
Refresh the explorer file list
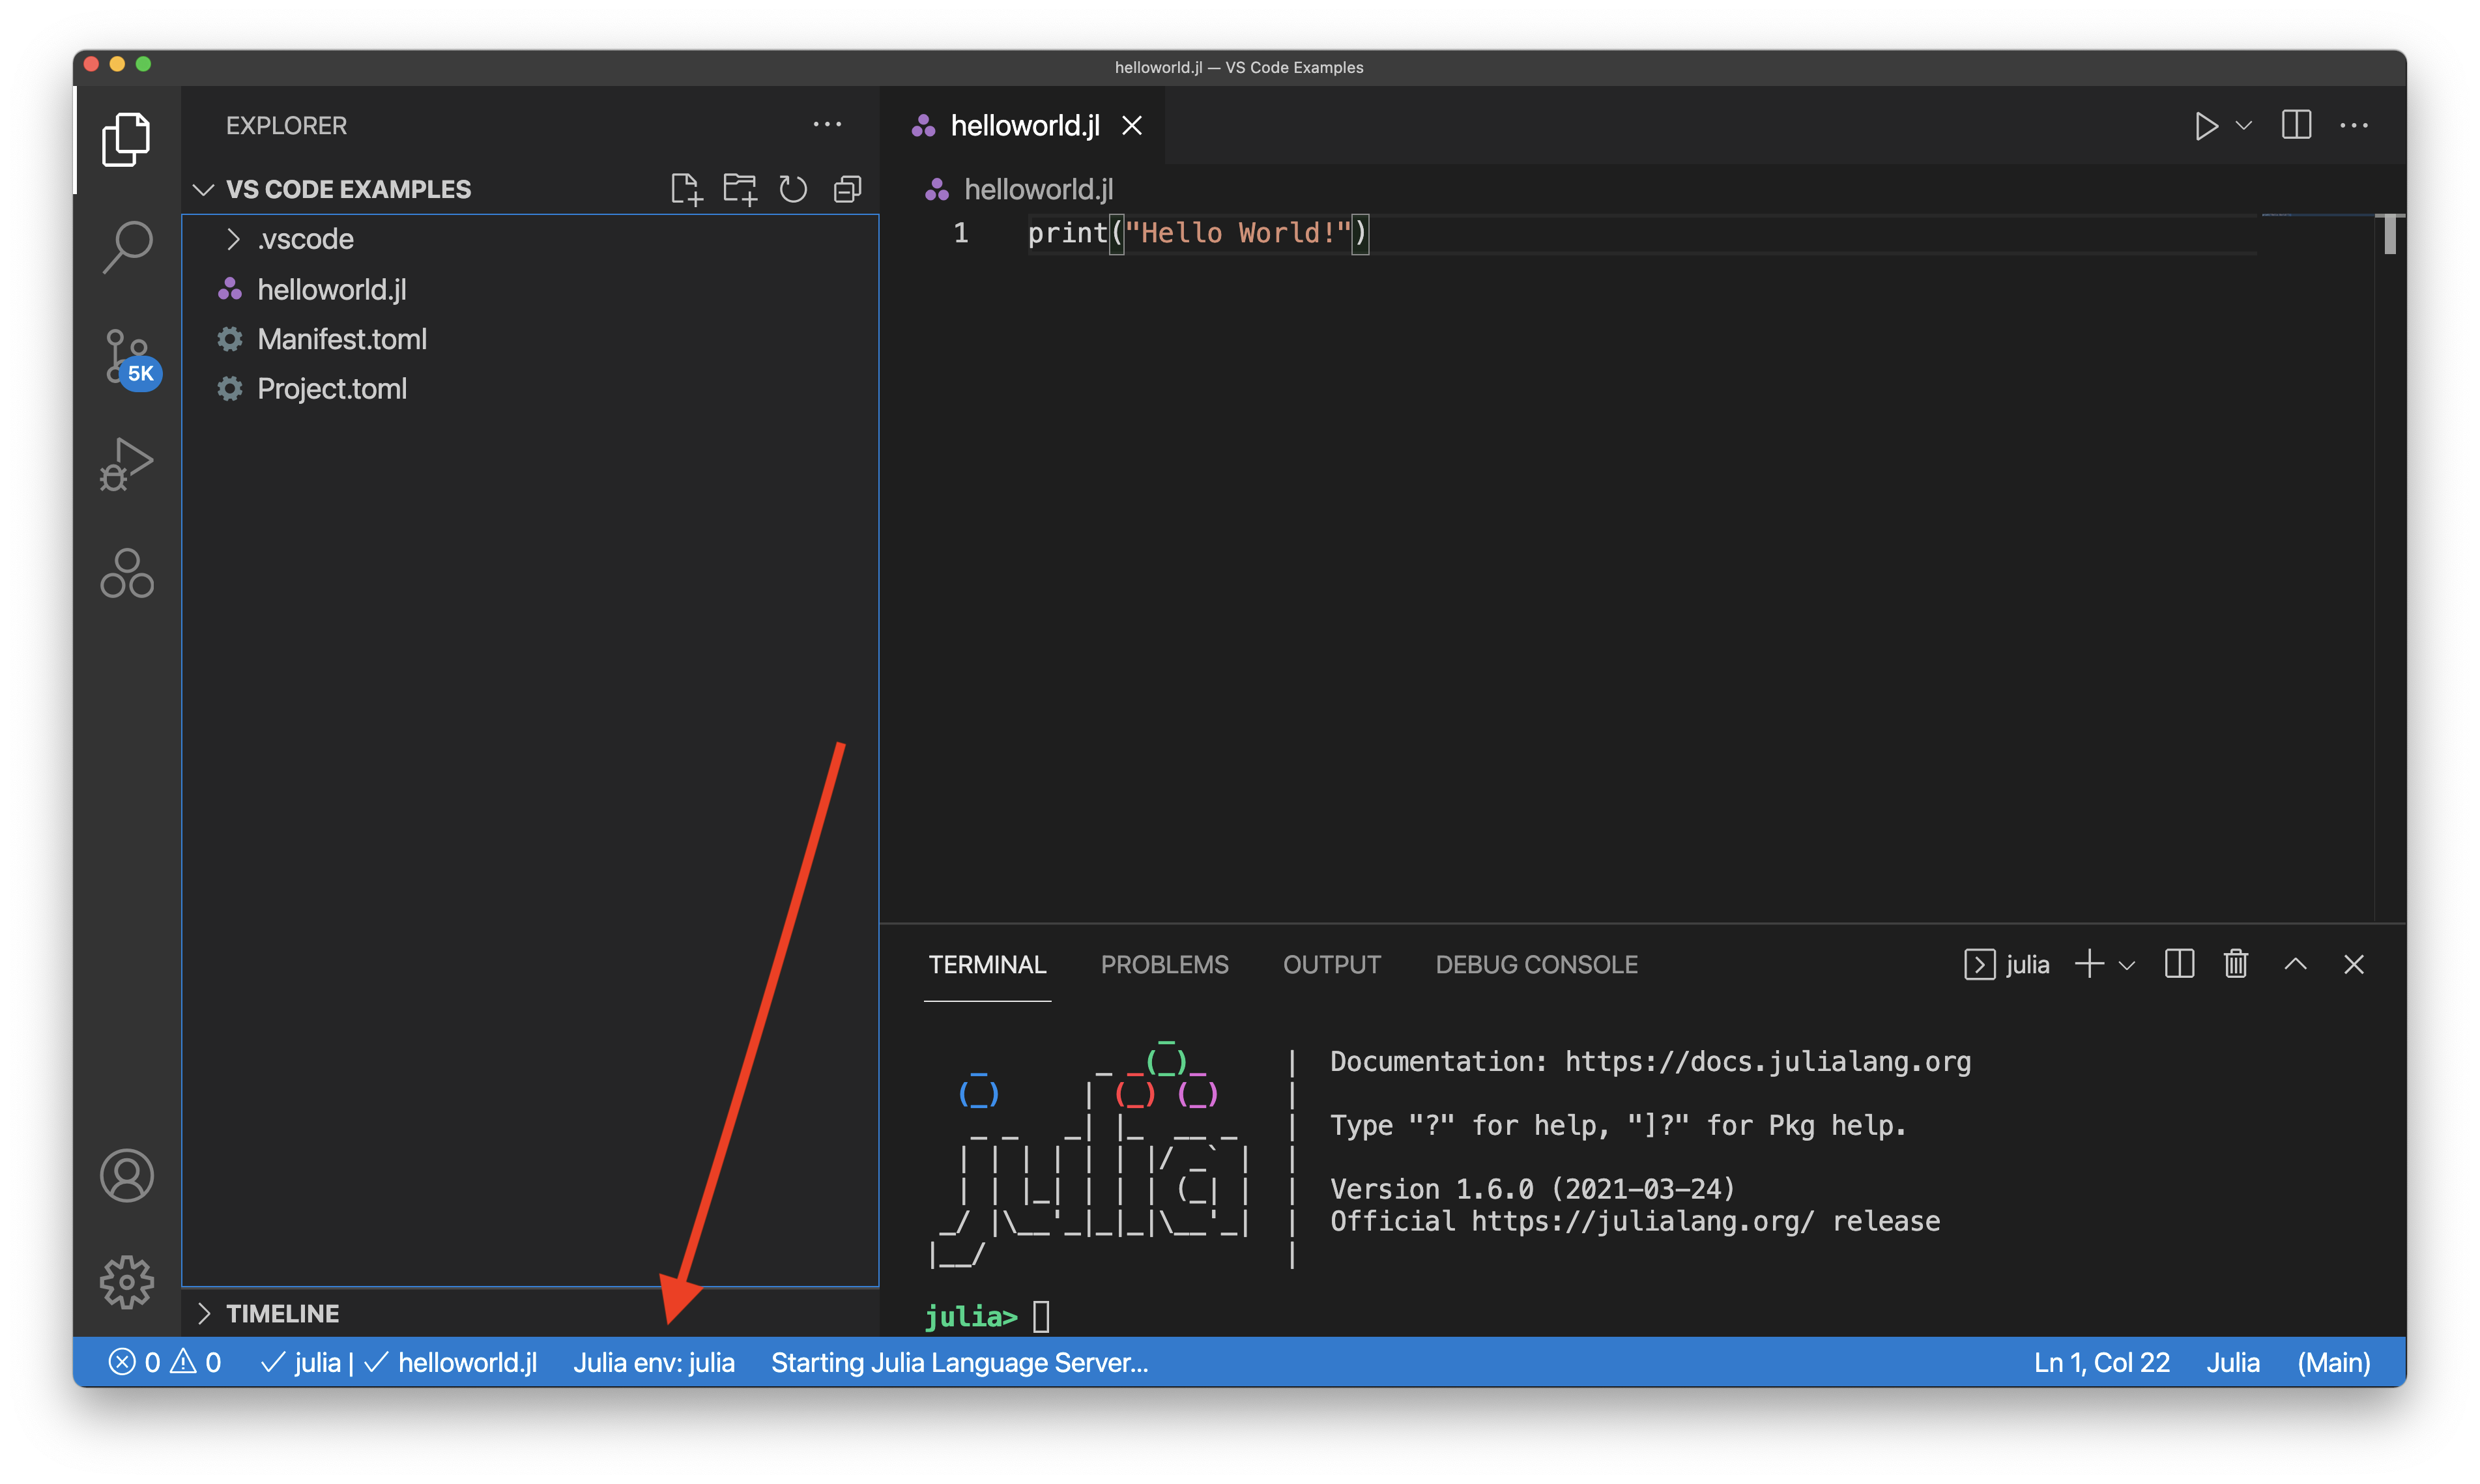tap(793, 189)
